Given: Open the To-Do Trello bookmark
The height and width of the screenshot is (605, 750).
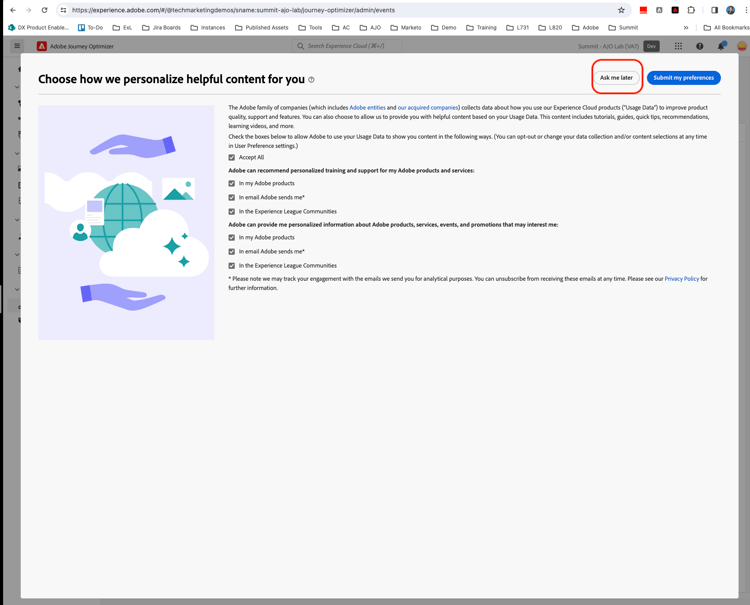Looking at the screenshot, I should (x=90, y=28).
